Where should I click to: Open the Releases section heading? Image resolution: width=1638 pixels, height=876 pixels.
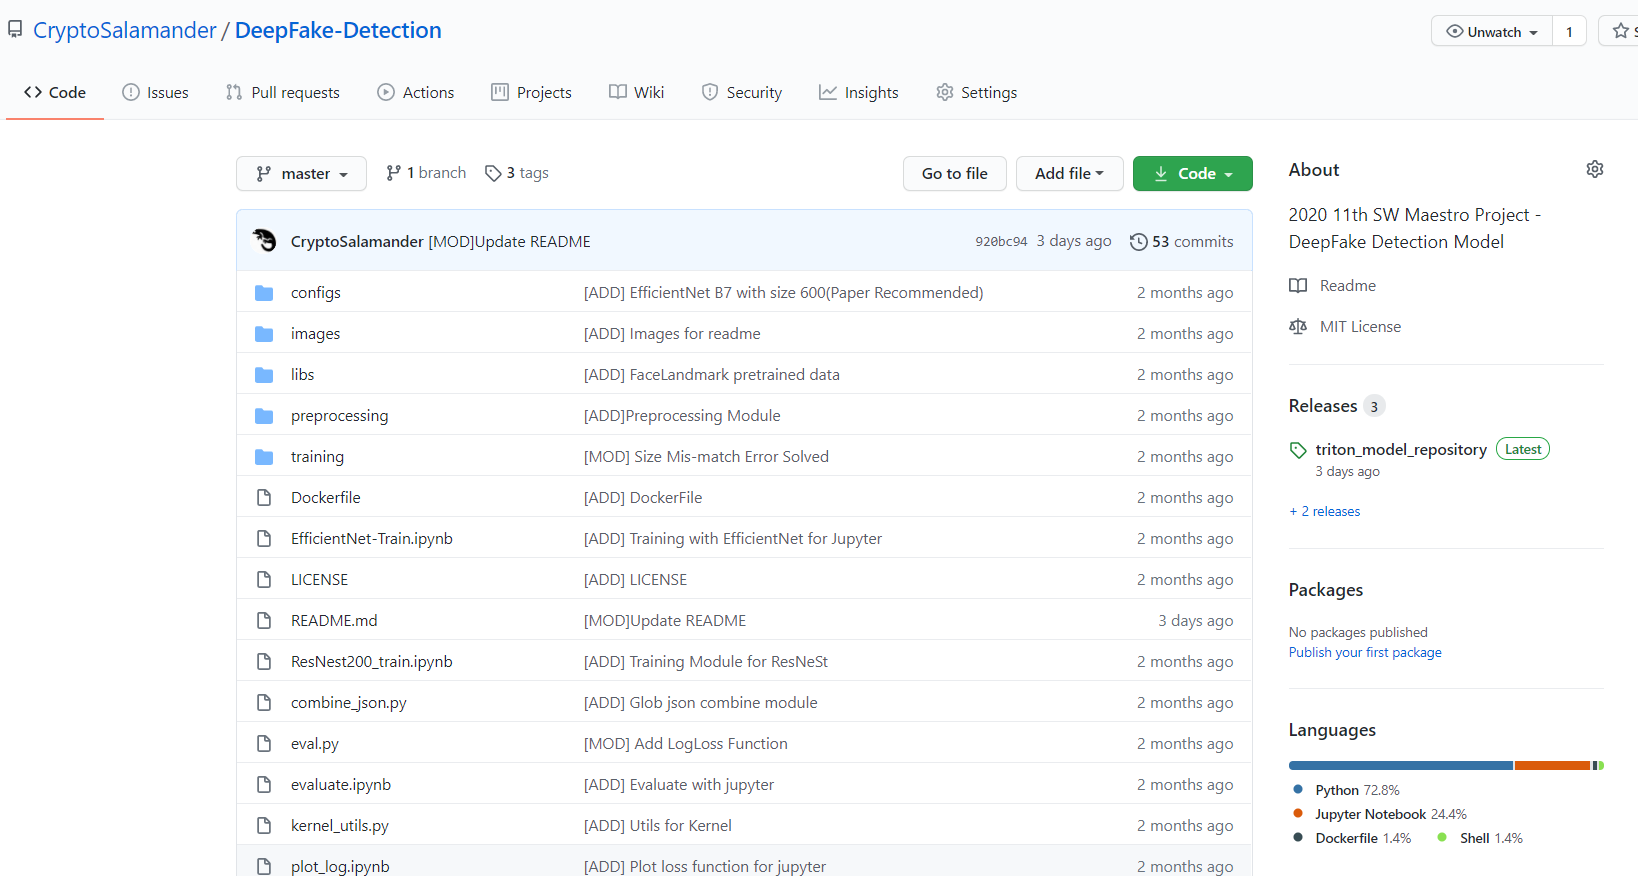[x=1322, y=406]
